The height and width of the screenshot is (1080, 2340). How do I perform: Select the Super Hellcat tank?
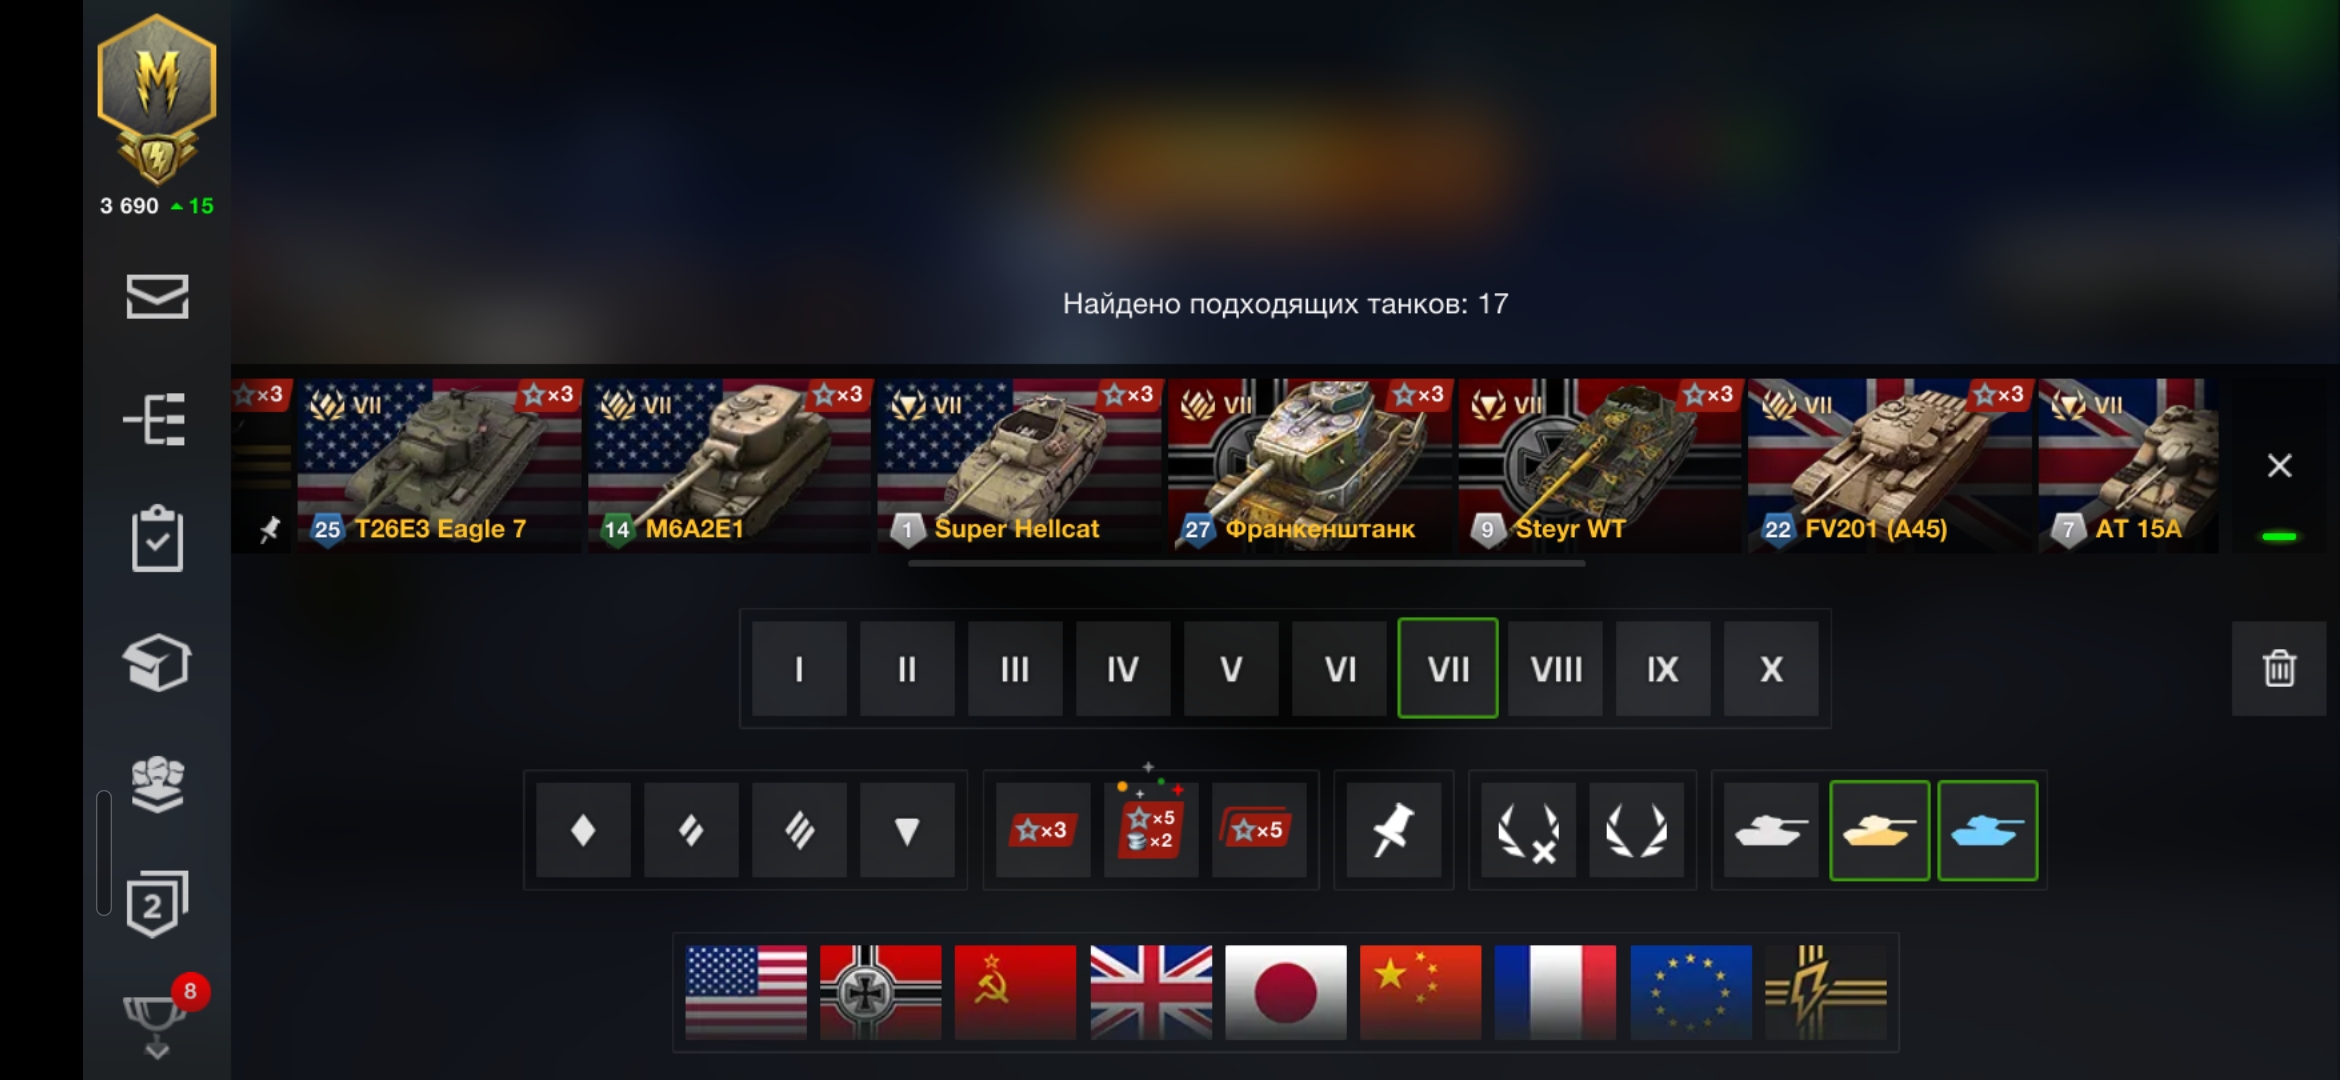1019,465
